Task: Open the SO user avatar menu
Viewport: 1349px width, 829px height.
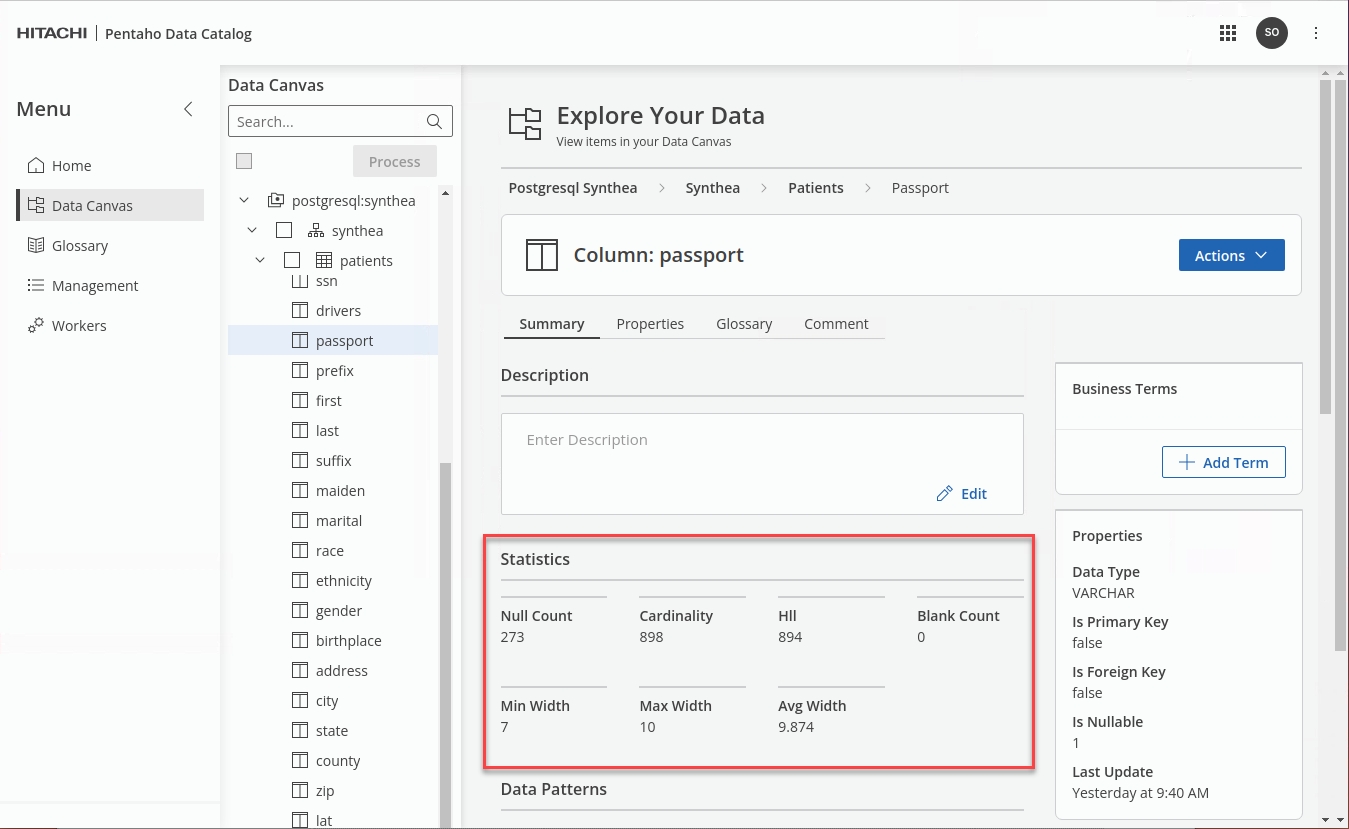Action: [1272, 33]
